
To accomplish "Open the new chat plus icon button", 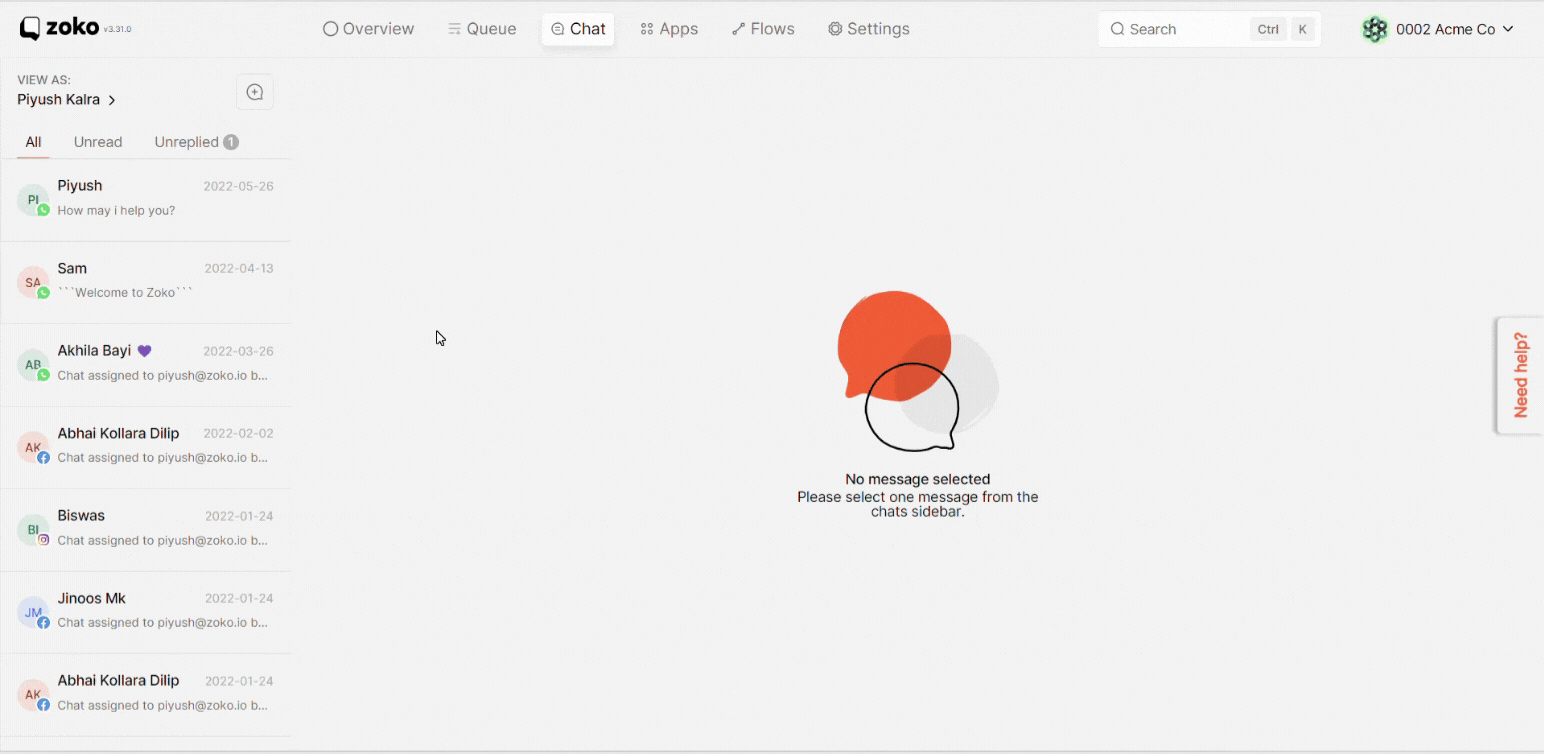I will (255, 92).
